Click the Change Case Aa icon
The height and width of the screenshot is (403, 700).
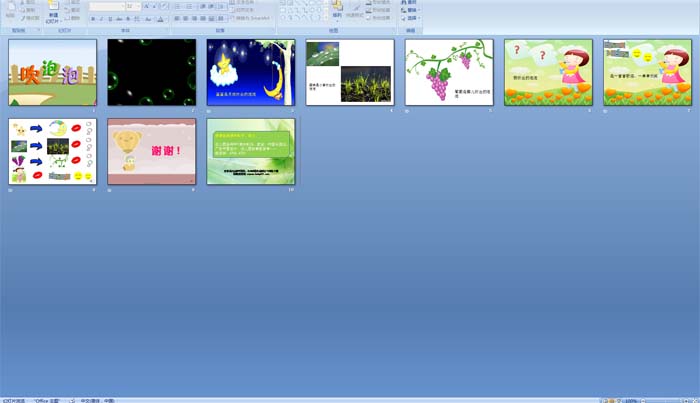(148, 19)
